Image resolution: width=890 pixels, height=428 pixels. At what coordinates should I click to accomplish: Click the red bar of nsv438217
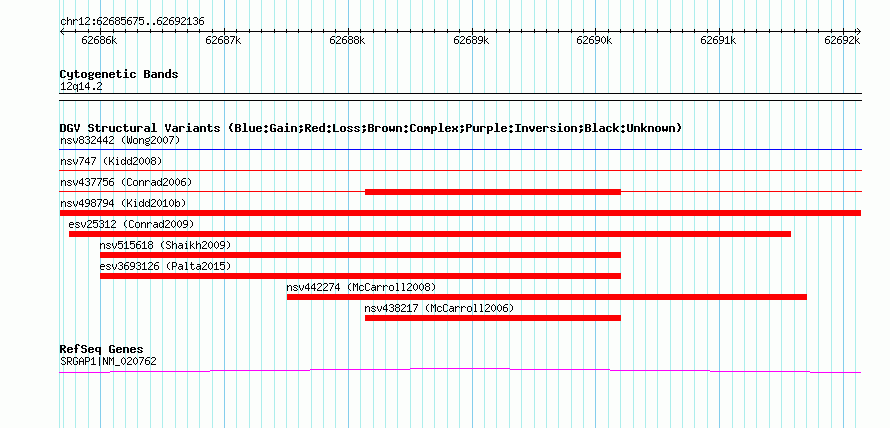[493, 318]
